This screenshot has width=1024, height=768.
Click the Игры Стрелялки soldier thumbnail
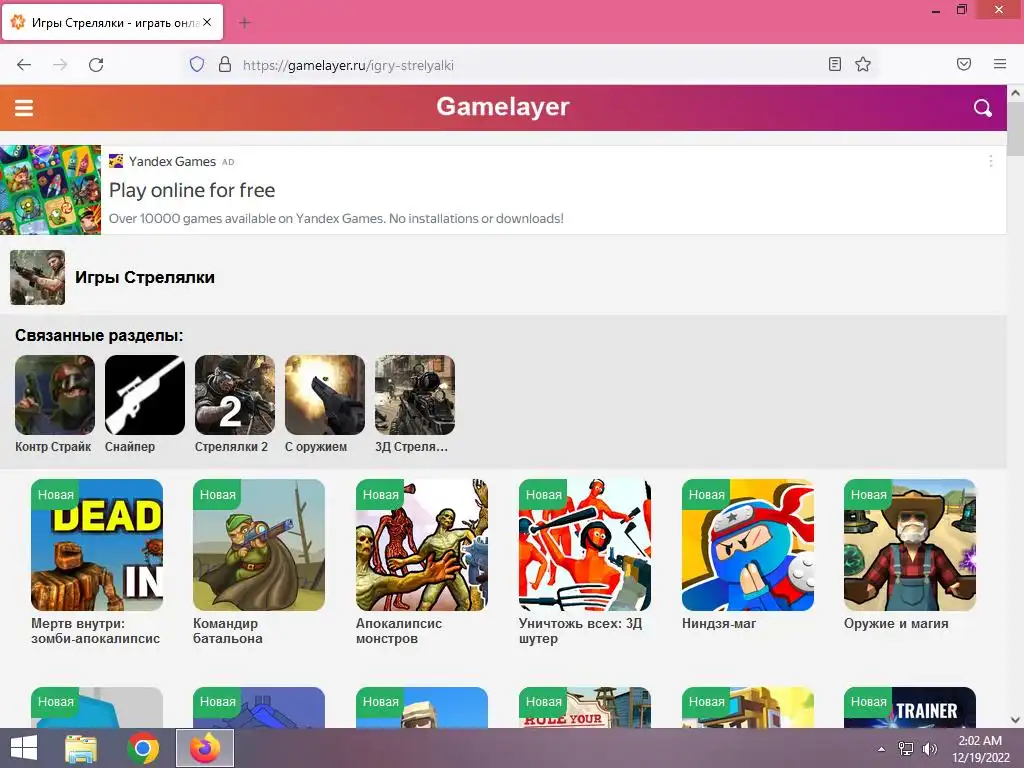tap(37, 278)
